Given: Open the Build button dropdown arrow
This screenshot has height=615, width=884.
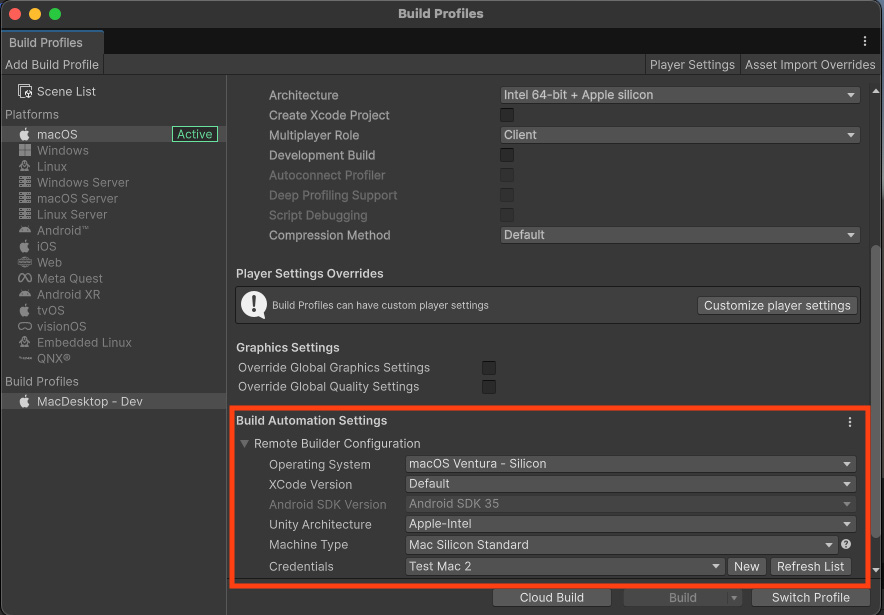Looking at the screenshot, I should click(733, 598).
